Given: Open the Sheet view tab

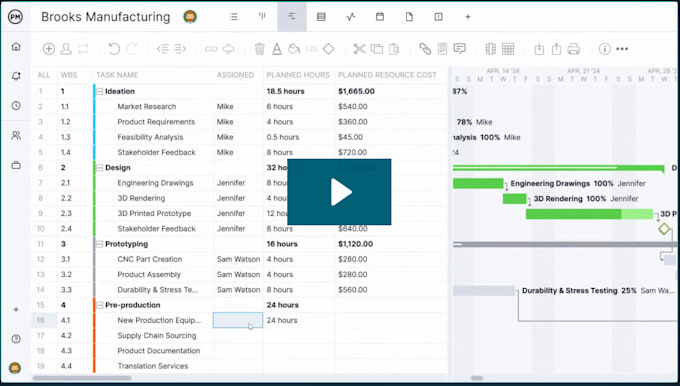Looking at the screenshot, I should coord(321,16).
